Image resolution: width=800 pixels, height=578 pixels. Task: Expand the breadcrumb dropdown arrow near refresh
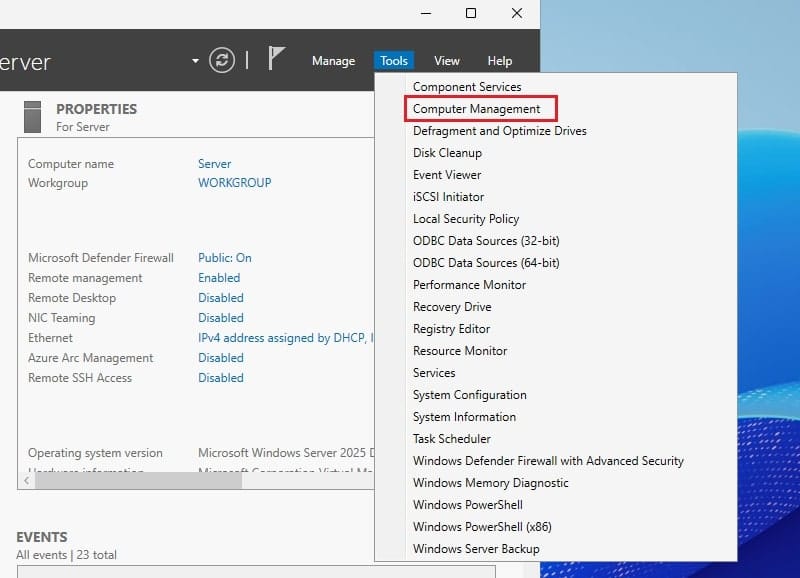click(x=195, y=61)
